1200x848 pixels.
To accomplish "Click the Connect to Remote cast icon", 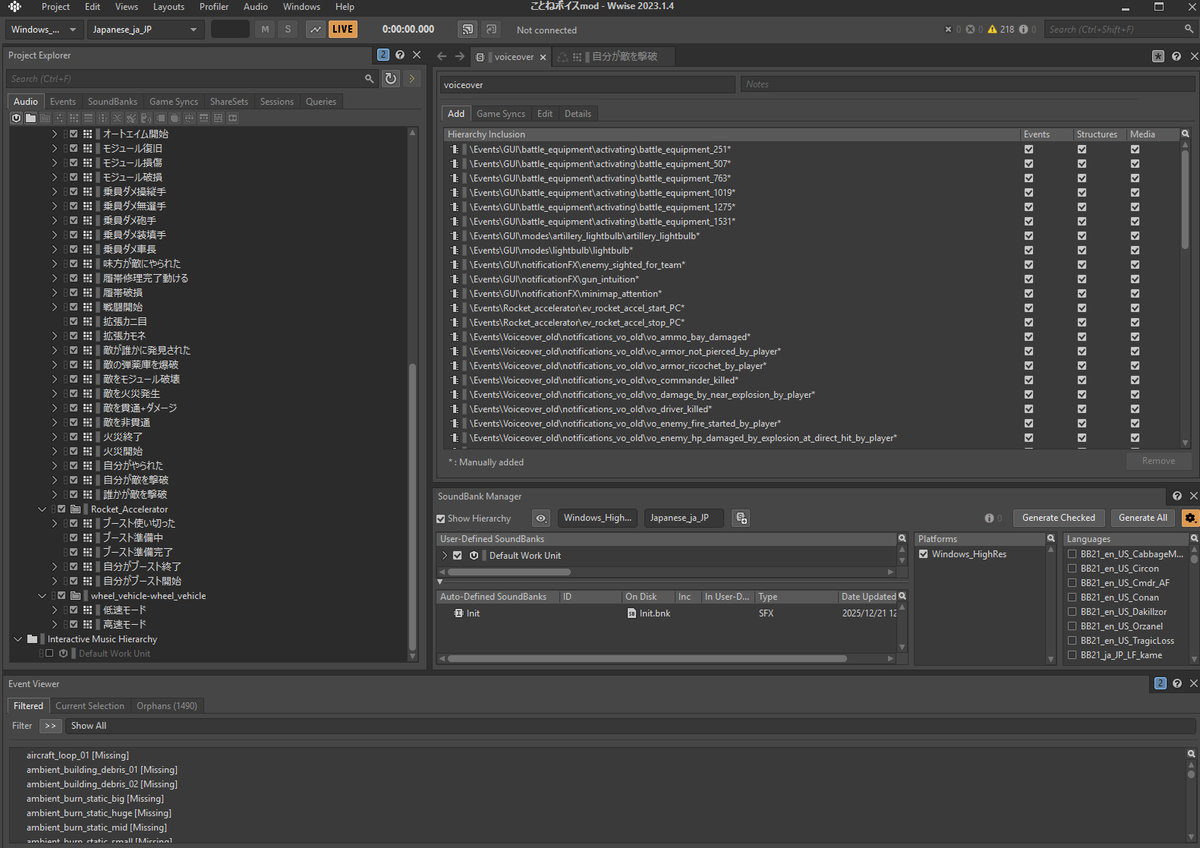I will tap(468, 29).
